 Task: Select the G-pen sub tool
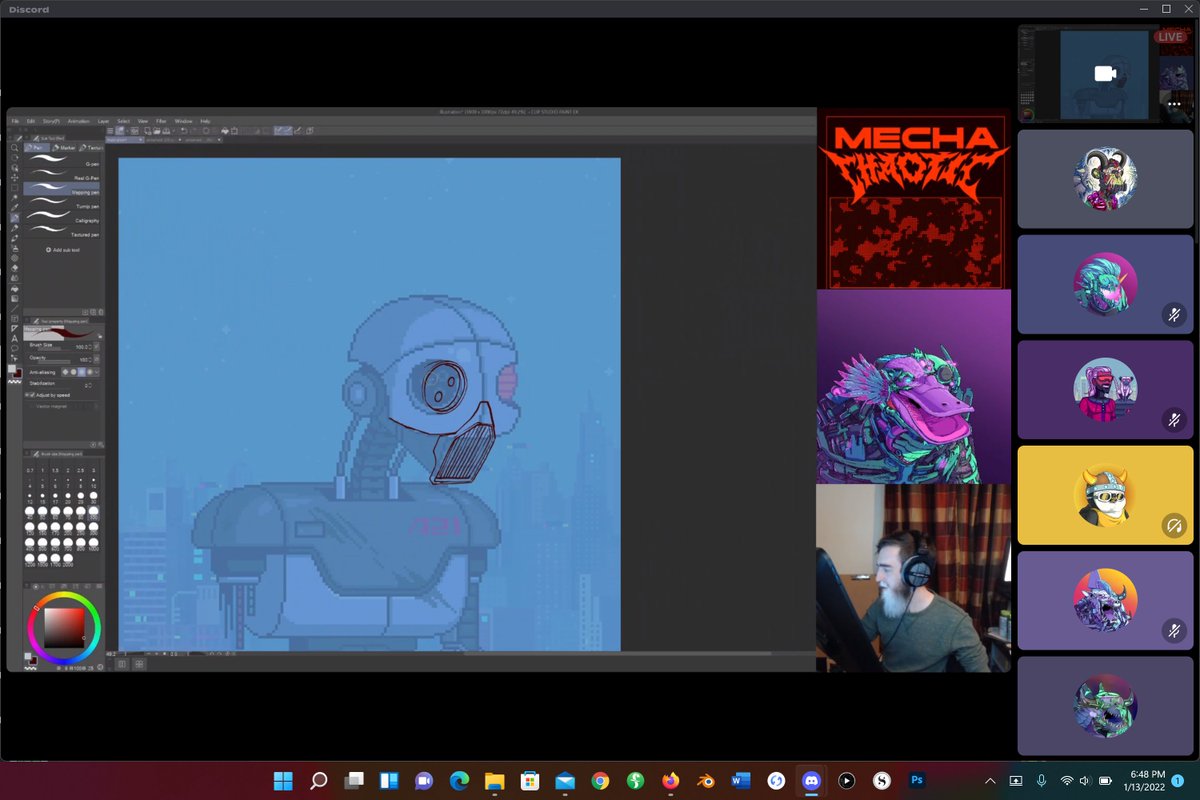click(62, 160)
